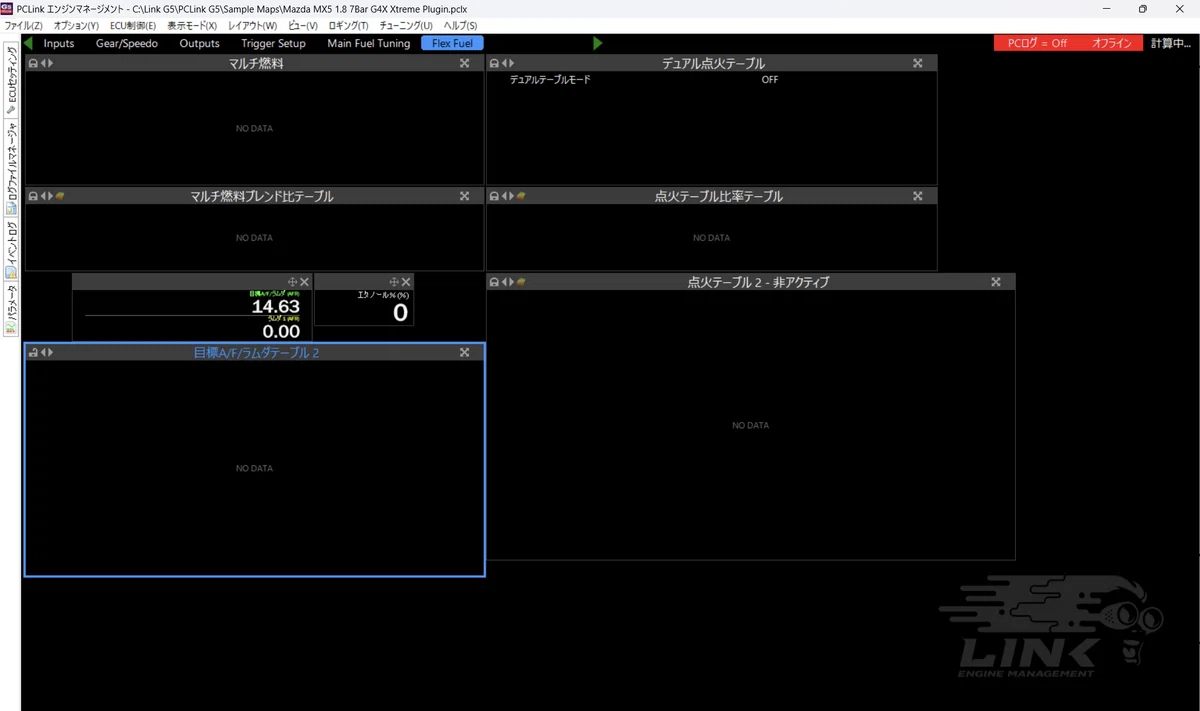Open the パラメータ side tab
Viewport: 1200px width, 711px height.
coord(11,311)
